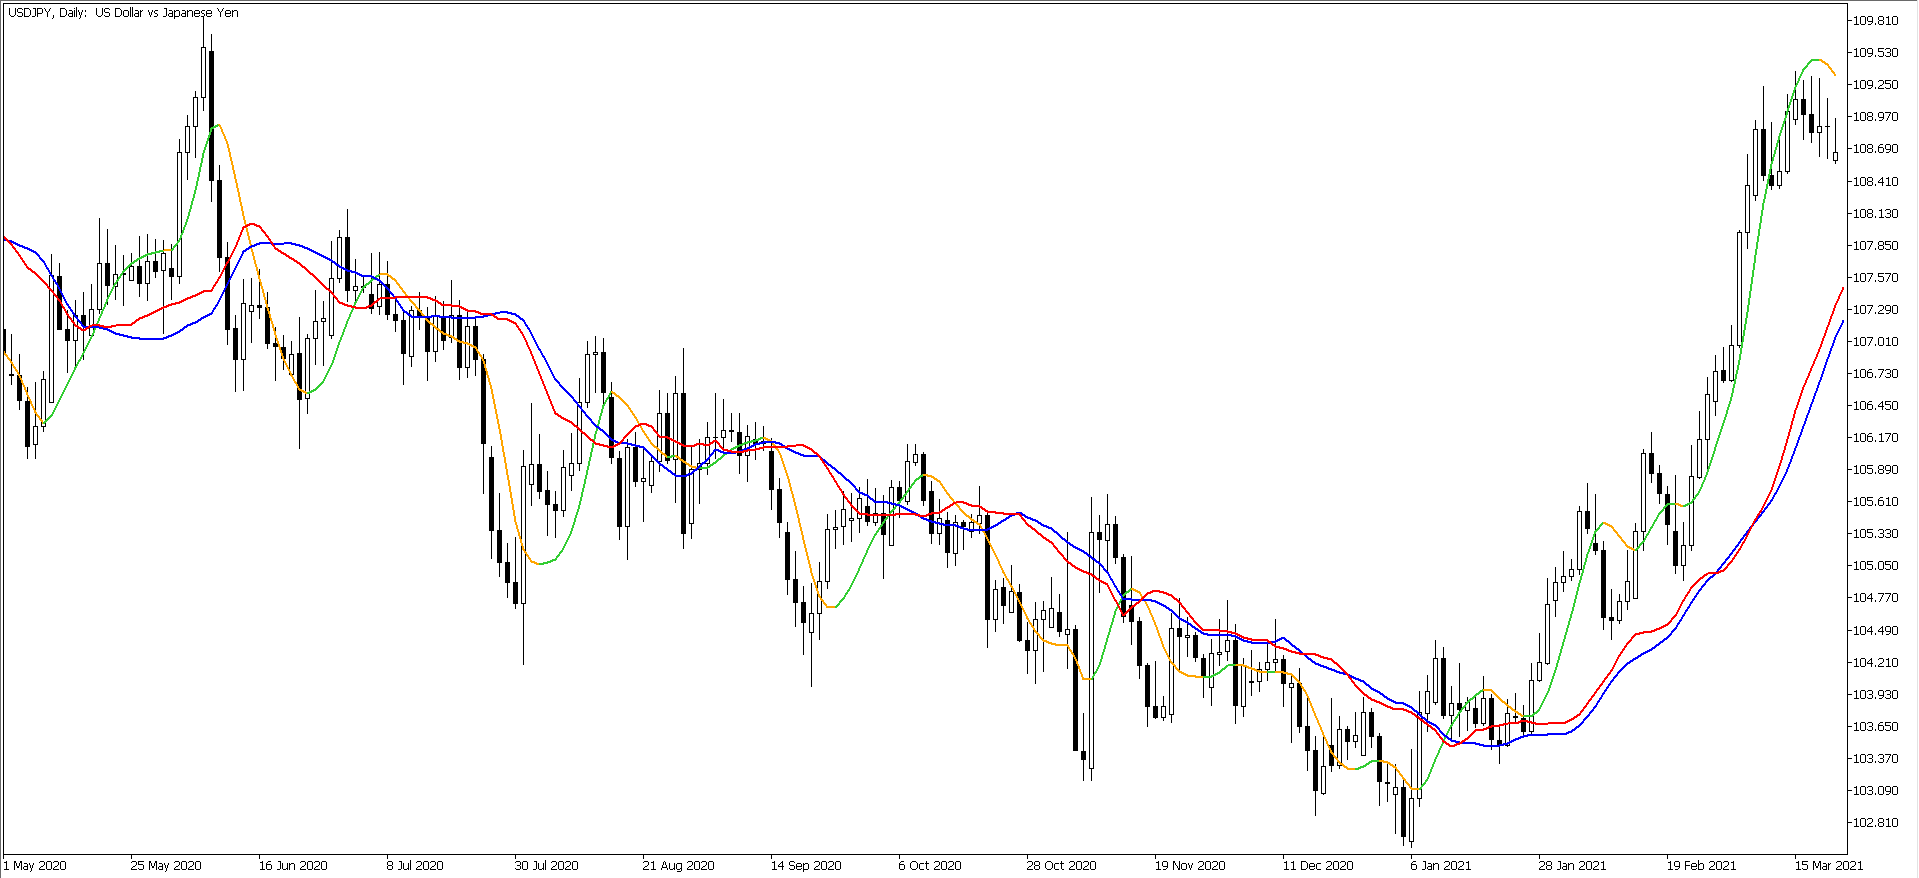Select the 104.770 price scale label
Viewport: 1919px width, 878px height.
1875,597
